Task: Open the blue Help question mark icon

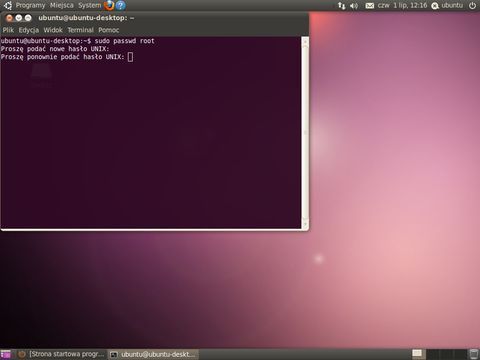Action: coord(121,5)
